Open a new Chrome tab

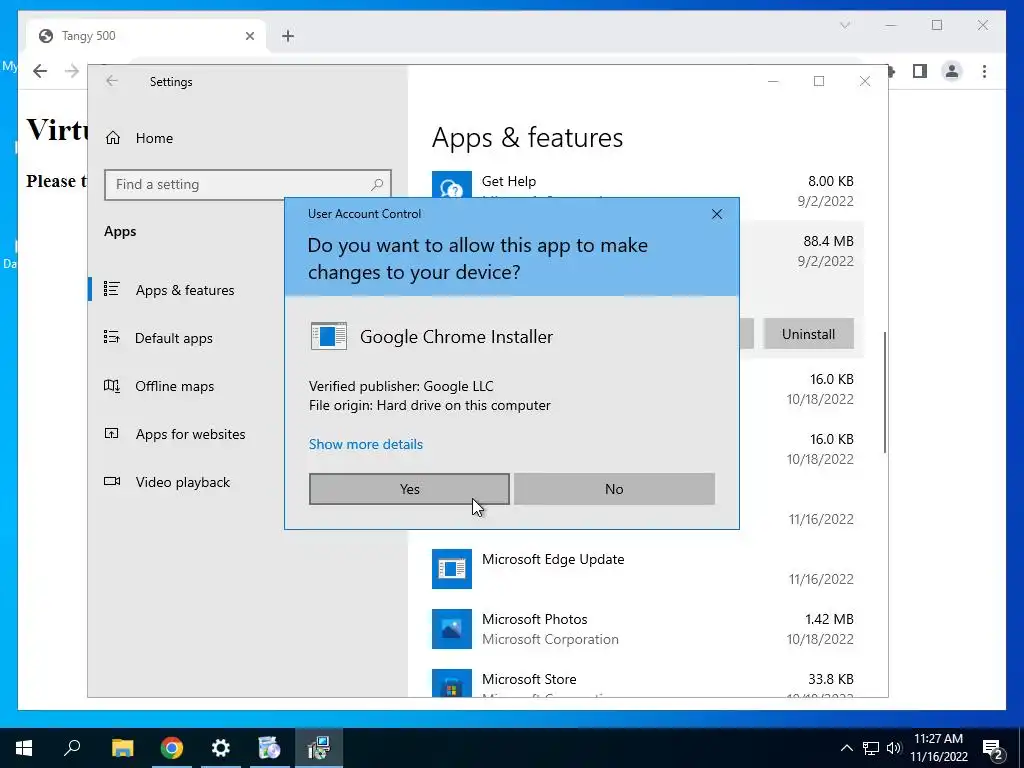(x=288, y=36)
